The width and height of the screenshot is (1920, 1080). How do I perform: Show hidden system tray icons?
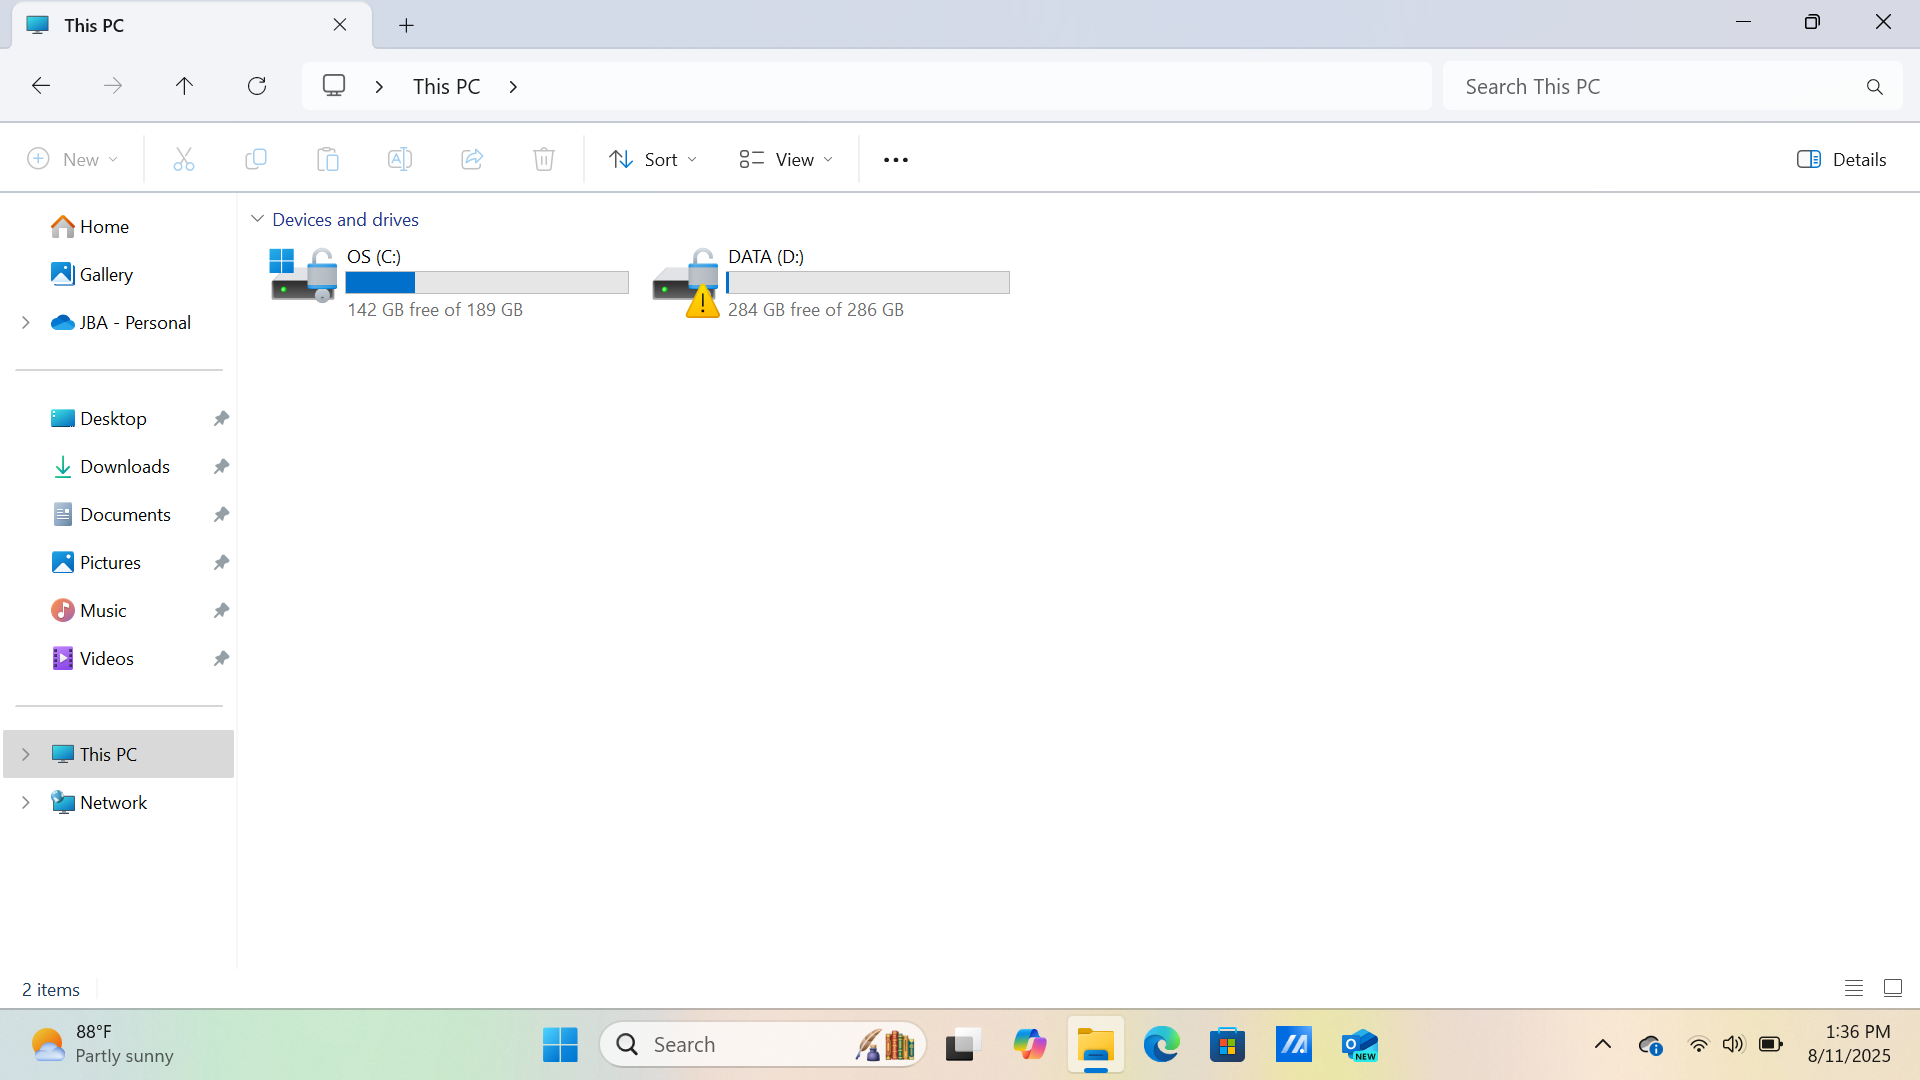pyautogui.click(x=1603, y=1045)
